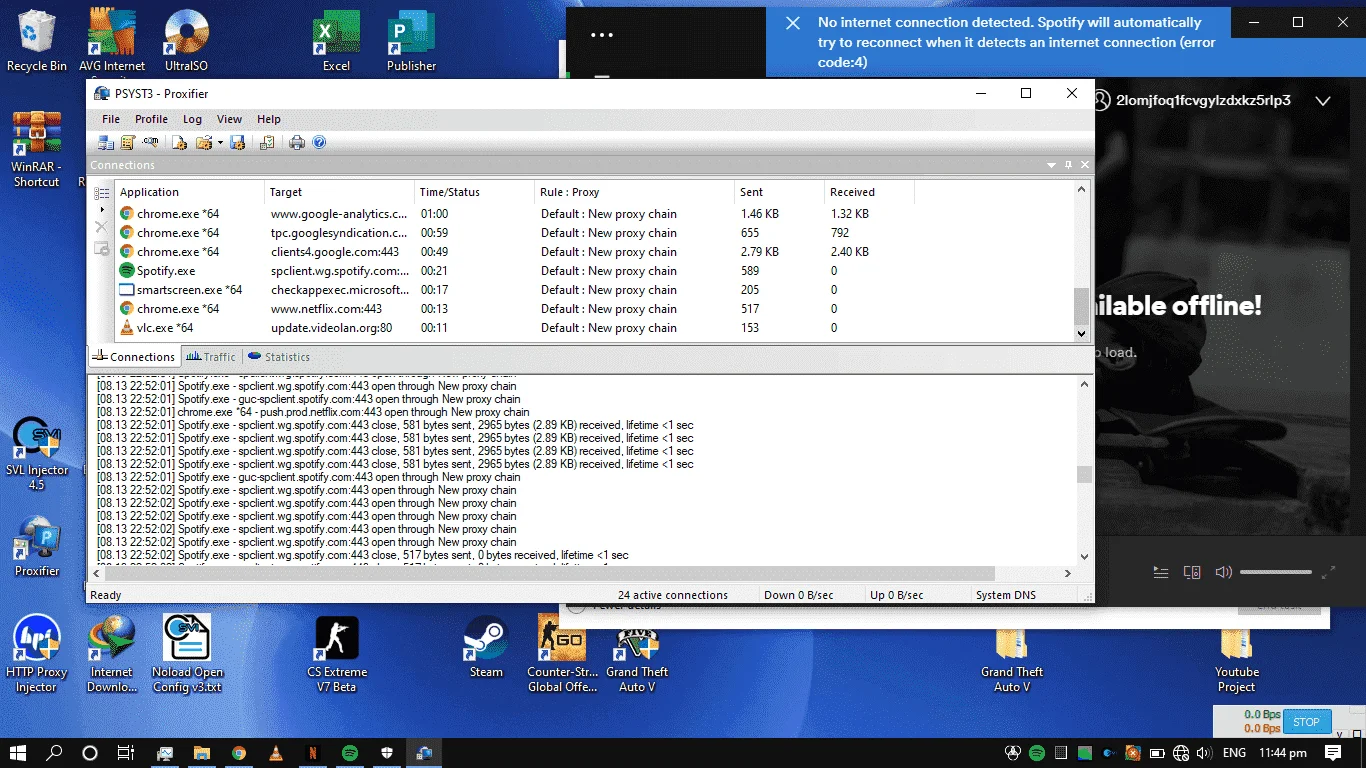Expand the Open Profile dropdown arrow
Viewport: 1366px width, 768px height.
[x=220, y=143]
